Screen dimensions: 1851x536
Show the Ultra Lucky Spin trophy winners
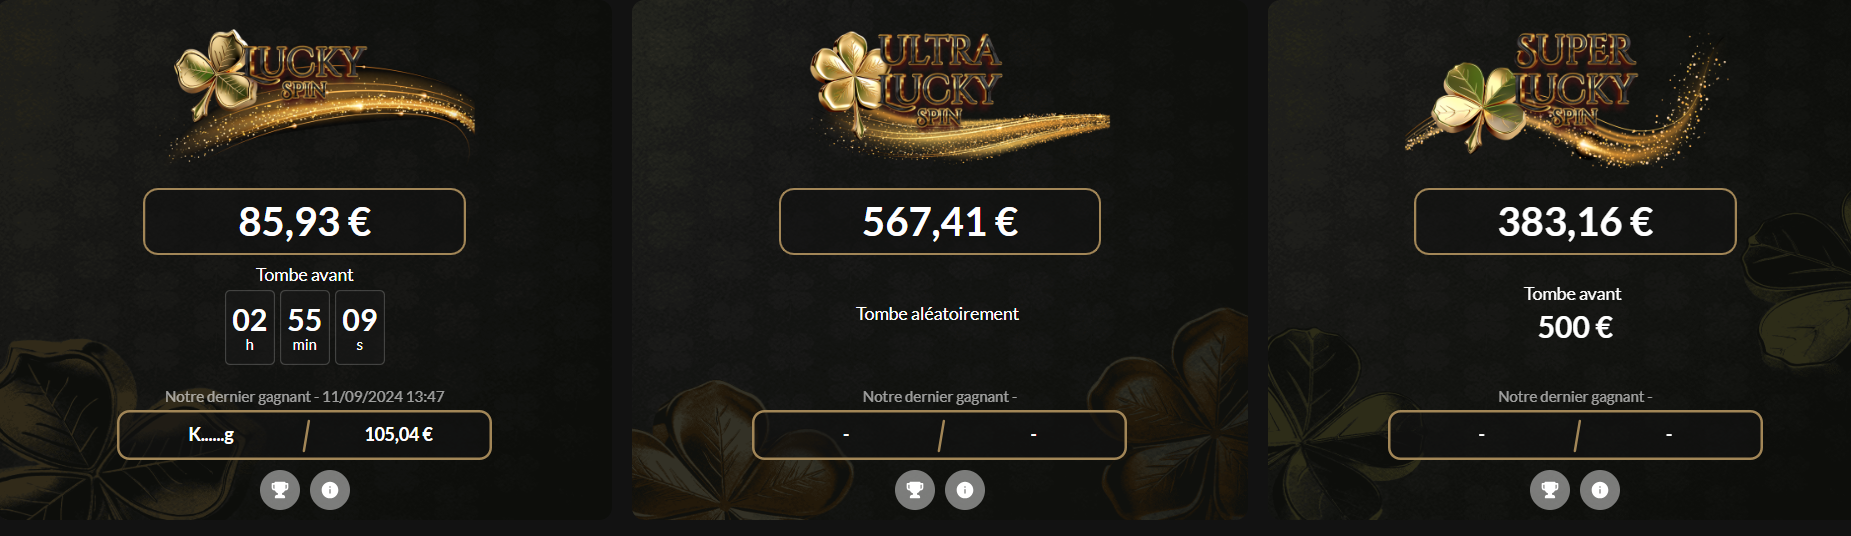pyautogui.click(x=915, y=490)
